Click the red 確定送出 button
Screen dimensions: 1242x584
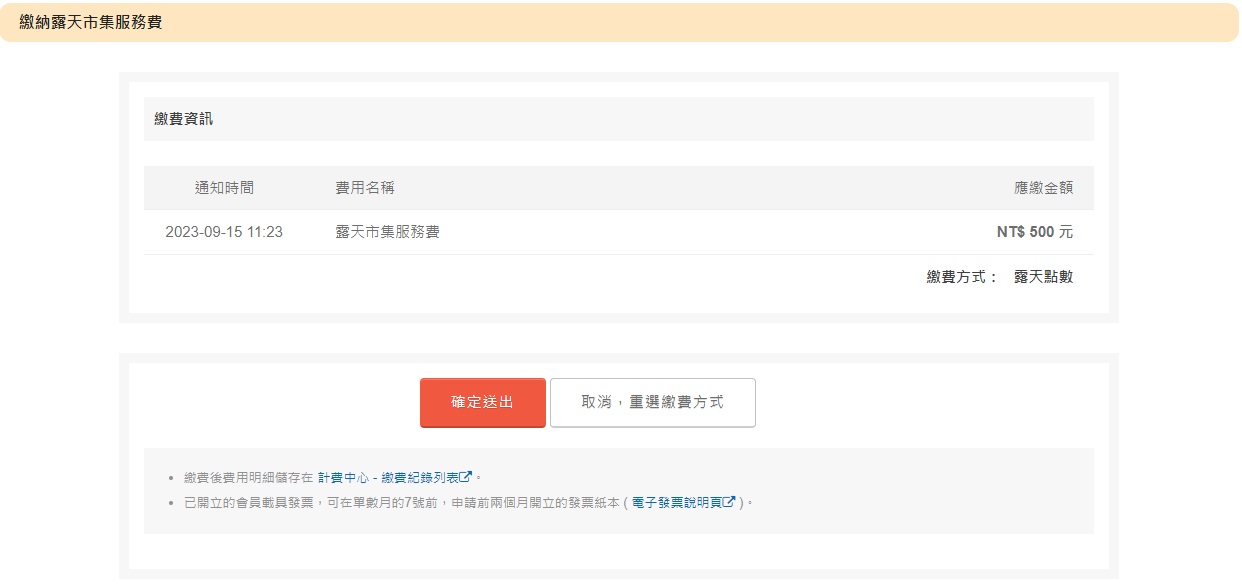482,402
